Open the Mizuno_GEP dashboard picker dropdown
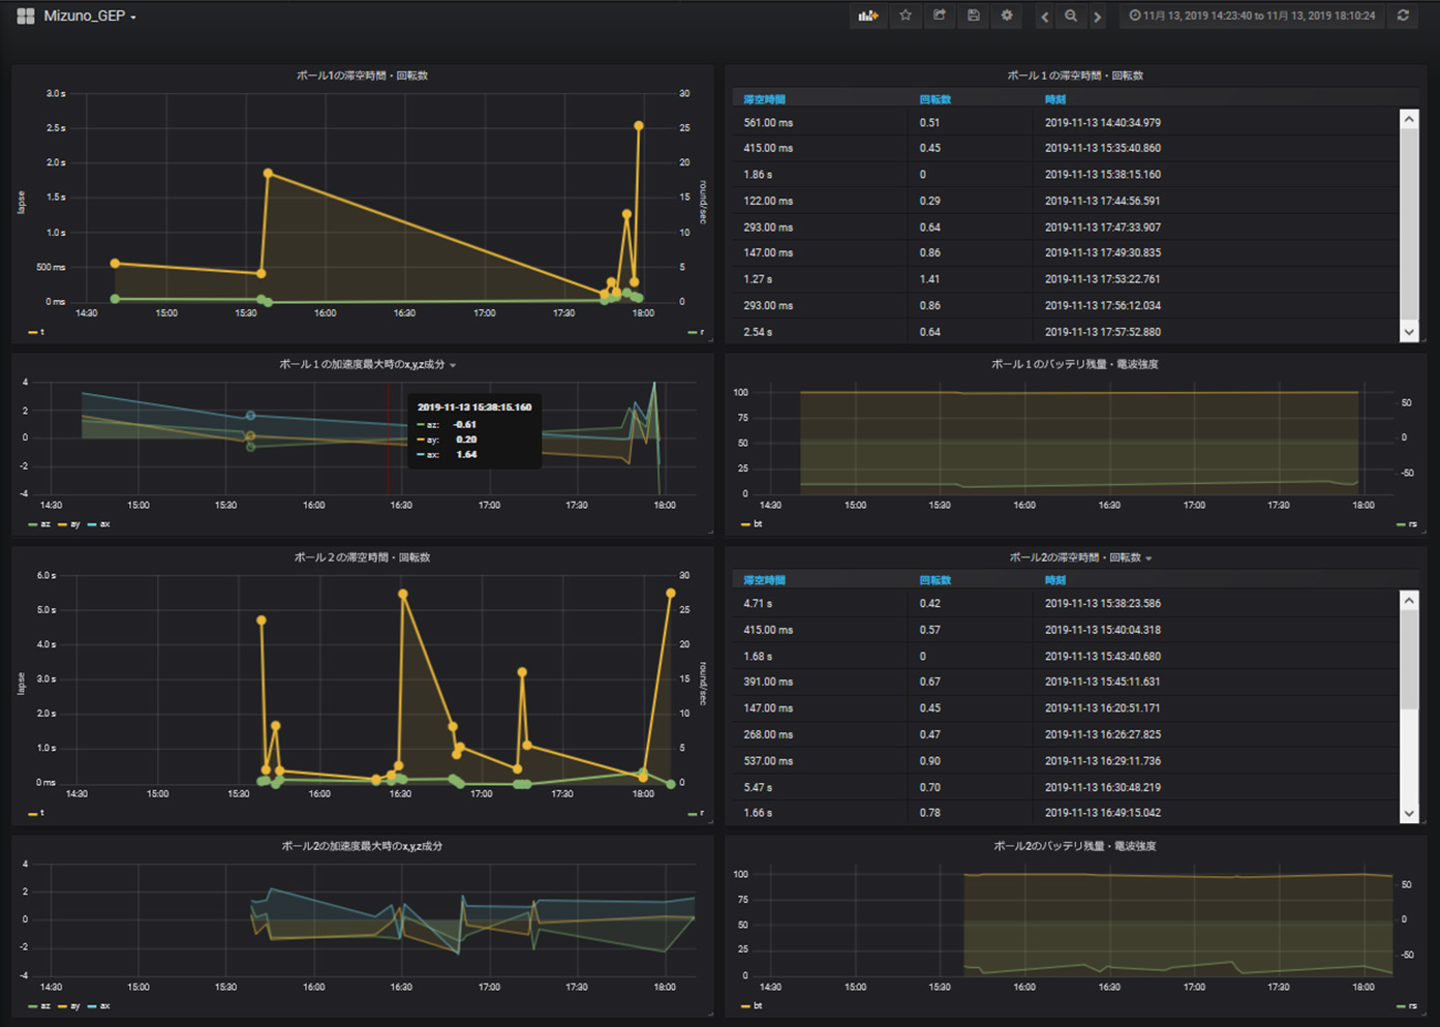The height and width of the screenshot is (1027, 1440). (x=89, y=16)
